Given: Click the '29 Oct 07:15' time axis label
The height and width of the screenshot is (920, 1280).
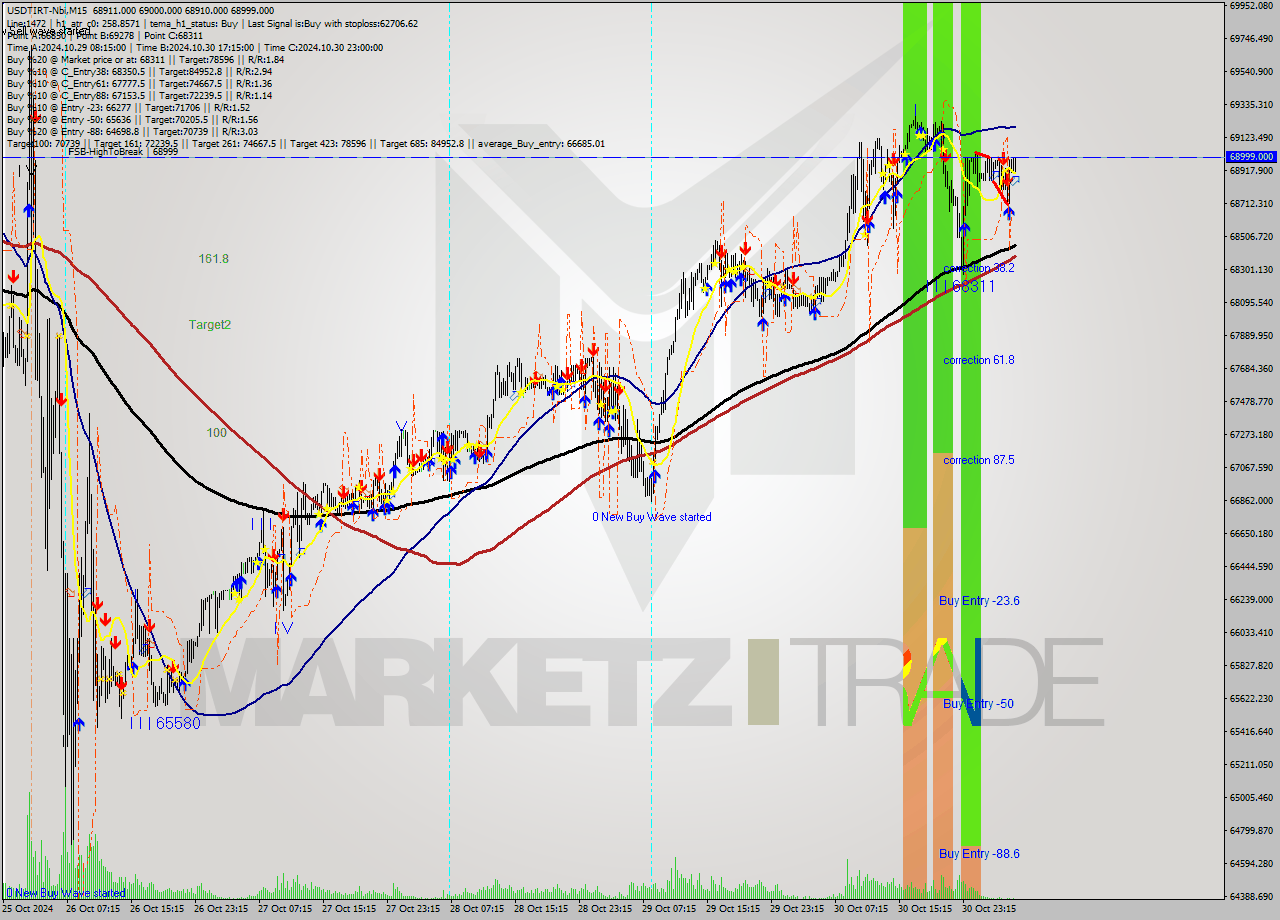Looking at the screenshot, I should [x=669, y=909].
